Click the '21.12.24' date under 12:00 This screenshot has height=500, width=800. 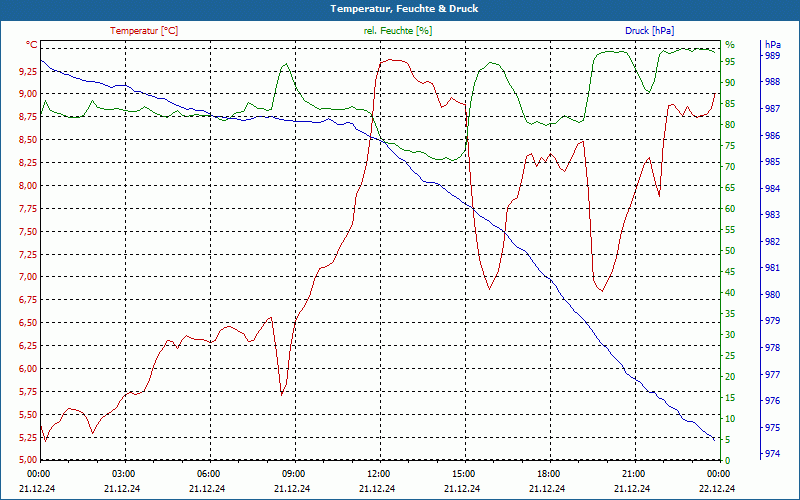(x=377, y=489)
